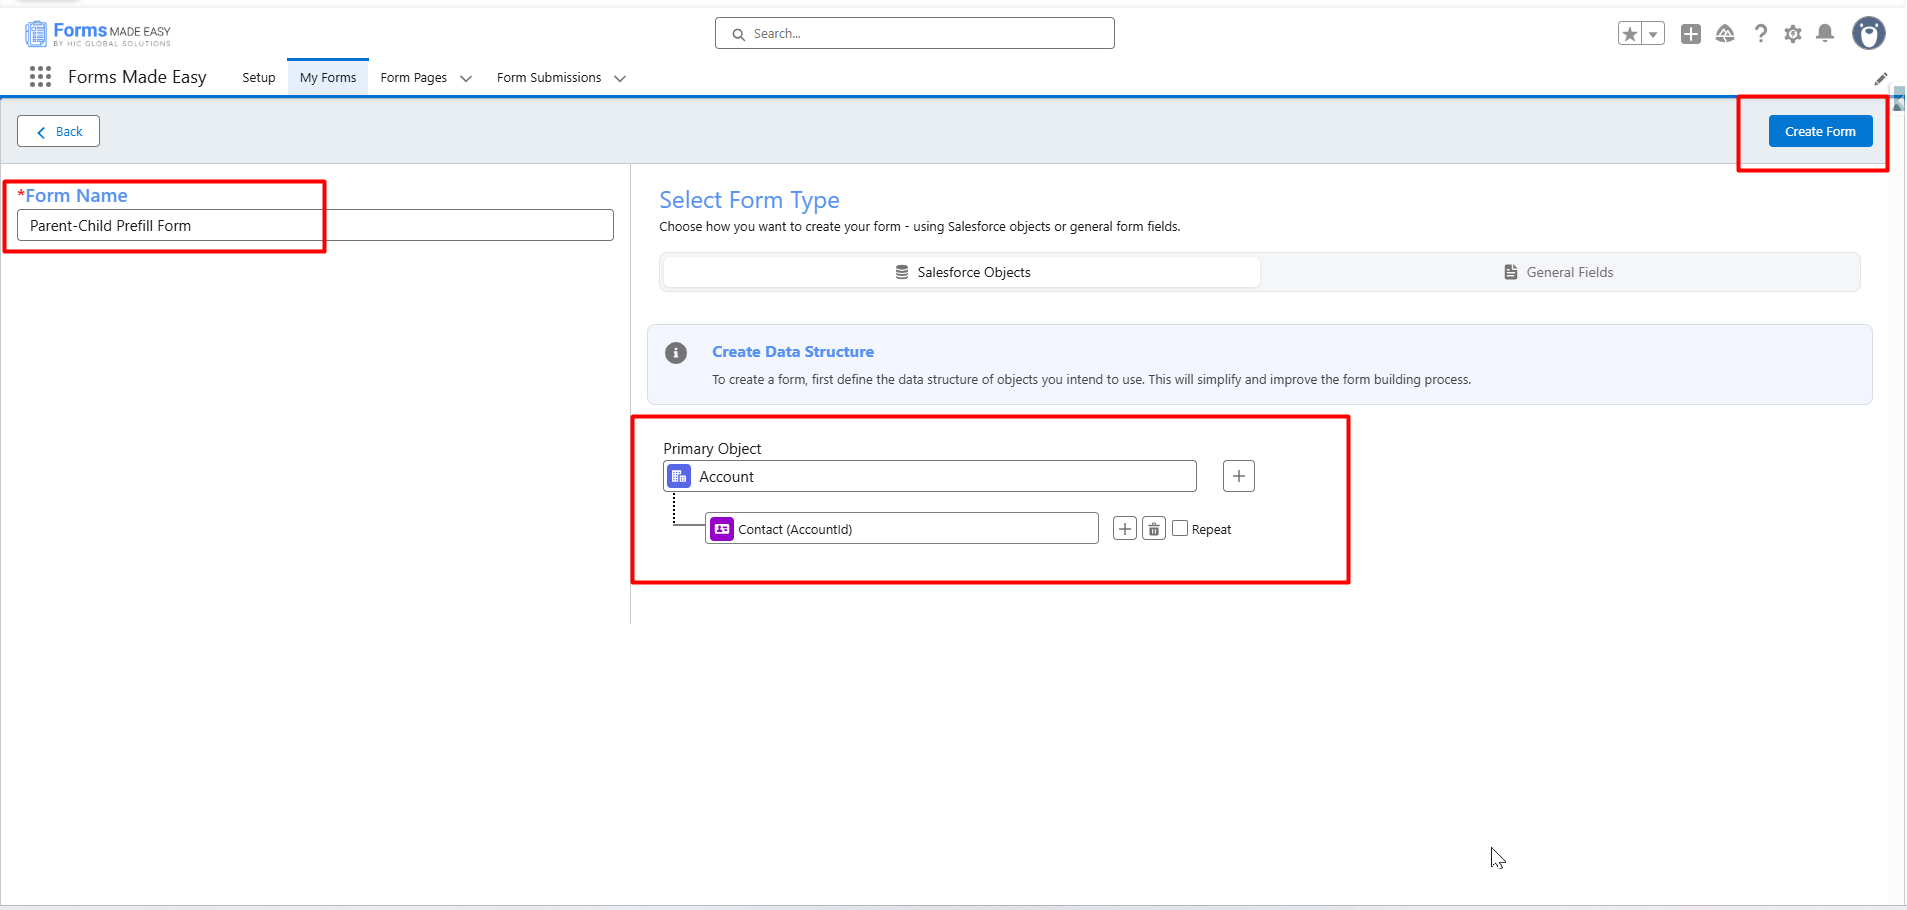Delete the Contact child object

(x=1154, y=529)
